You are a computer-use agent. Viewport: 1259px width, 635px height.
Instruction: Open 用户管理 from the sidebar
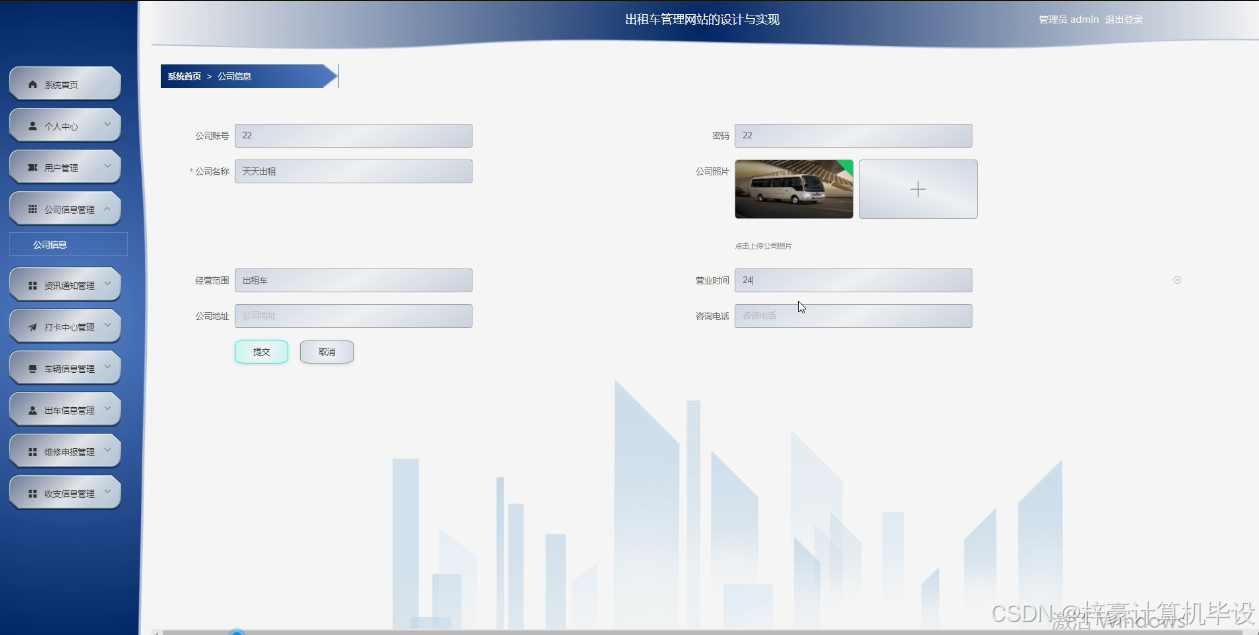pyautogui.click(x=64, y=166)
